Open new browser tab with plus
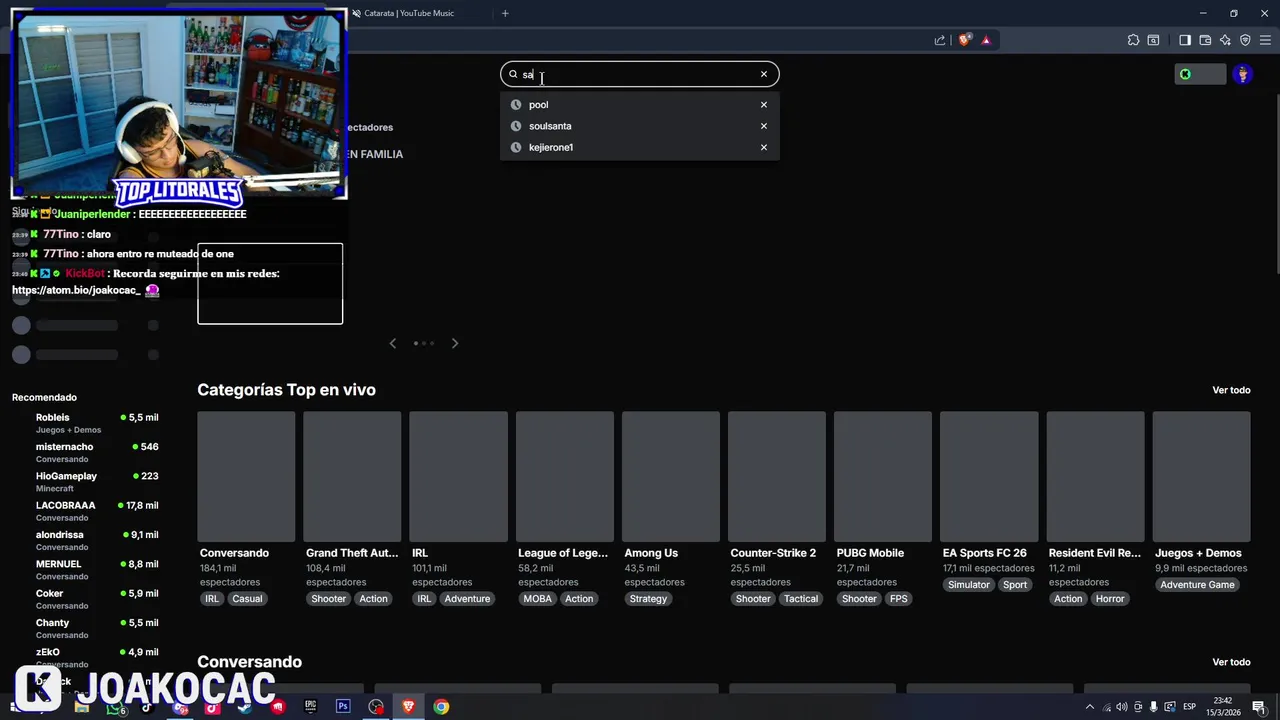Image resolution: width=1280 pixels, height=720 pixels. pyautogui.click(x=505, y=13)
